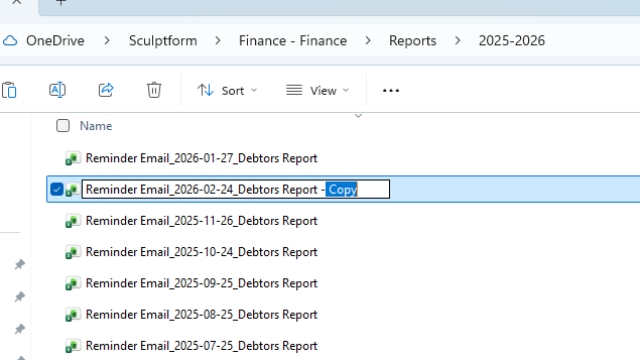Image resolution: width=640 pixels, height=360 pixels.
Task: Click the Excel icon of 2025-10-24 report
Action: (x=73, y=252)
